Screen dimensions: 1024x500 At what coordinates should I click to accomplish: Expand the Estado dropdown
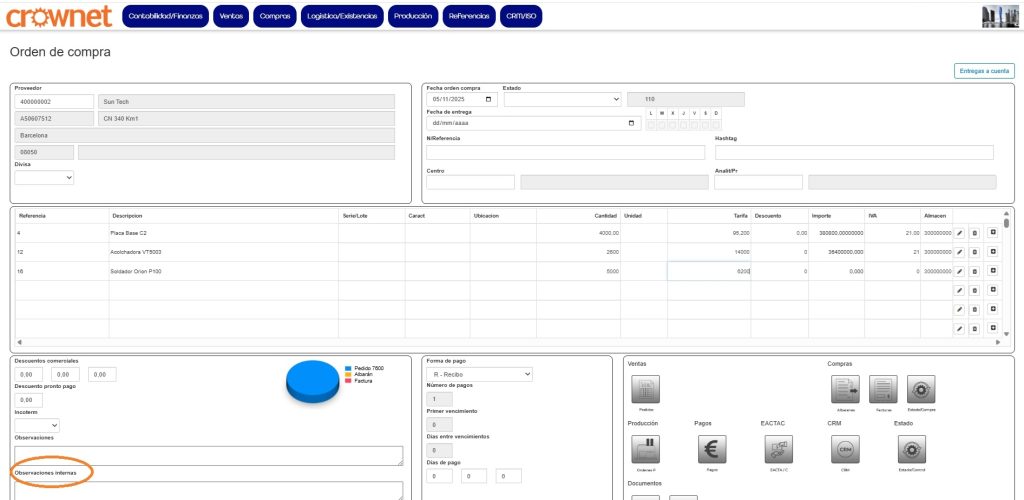(x=562, y=99)
